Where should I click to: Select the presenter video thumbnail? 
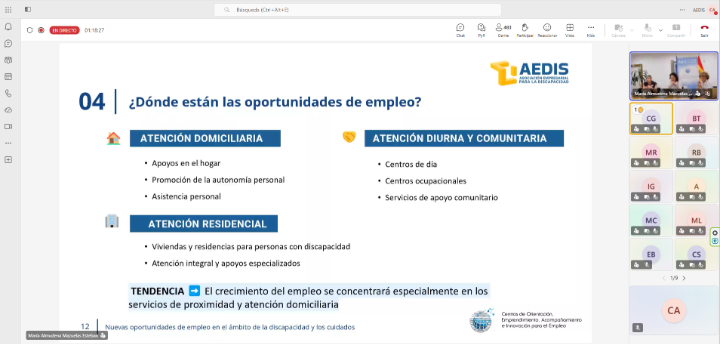tap(674, 76)
